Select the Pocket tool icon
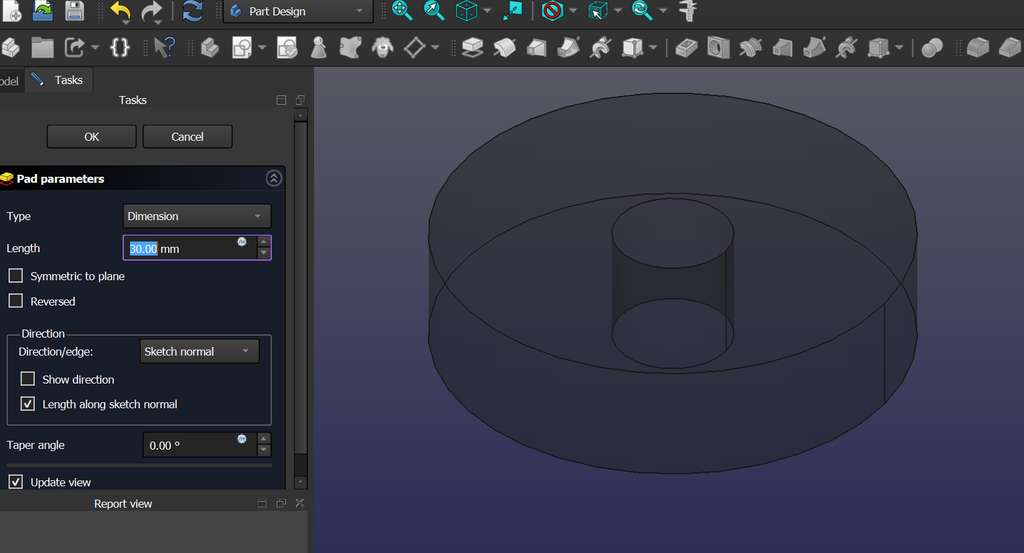This screenshot has height=553, width=1024. [686, 48]
